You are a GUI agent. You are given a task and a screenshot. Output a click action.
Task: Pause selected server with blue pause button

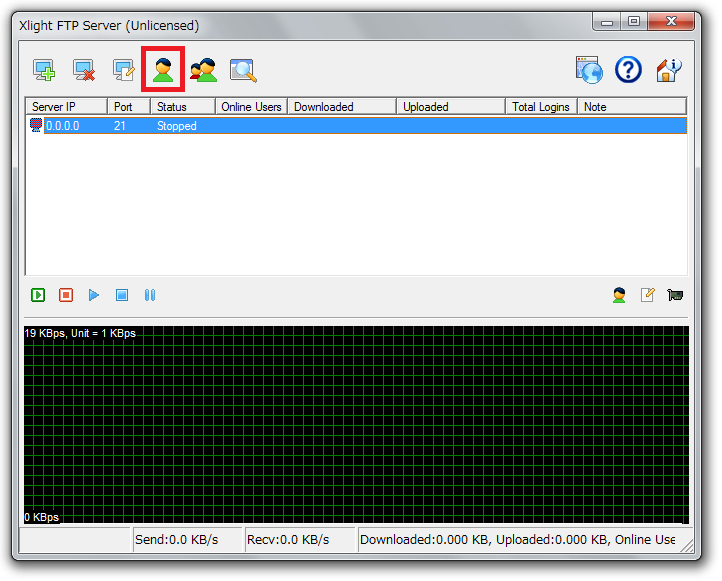pos(150,295)
